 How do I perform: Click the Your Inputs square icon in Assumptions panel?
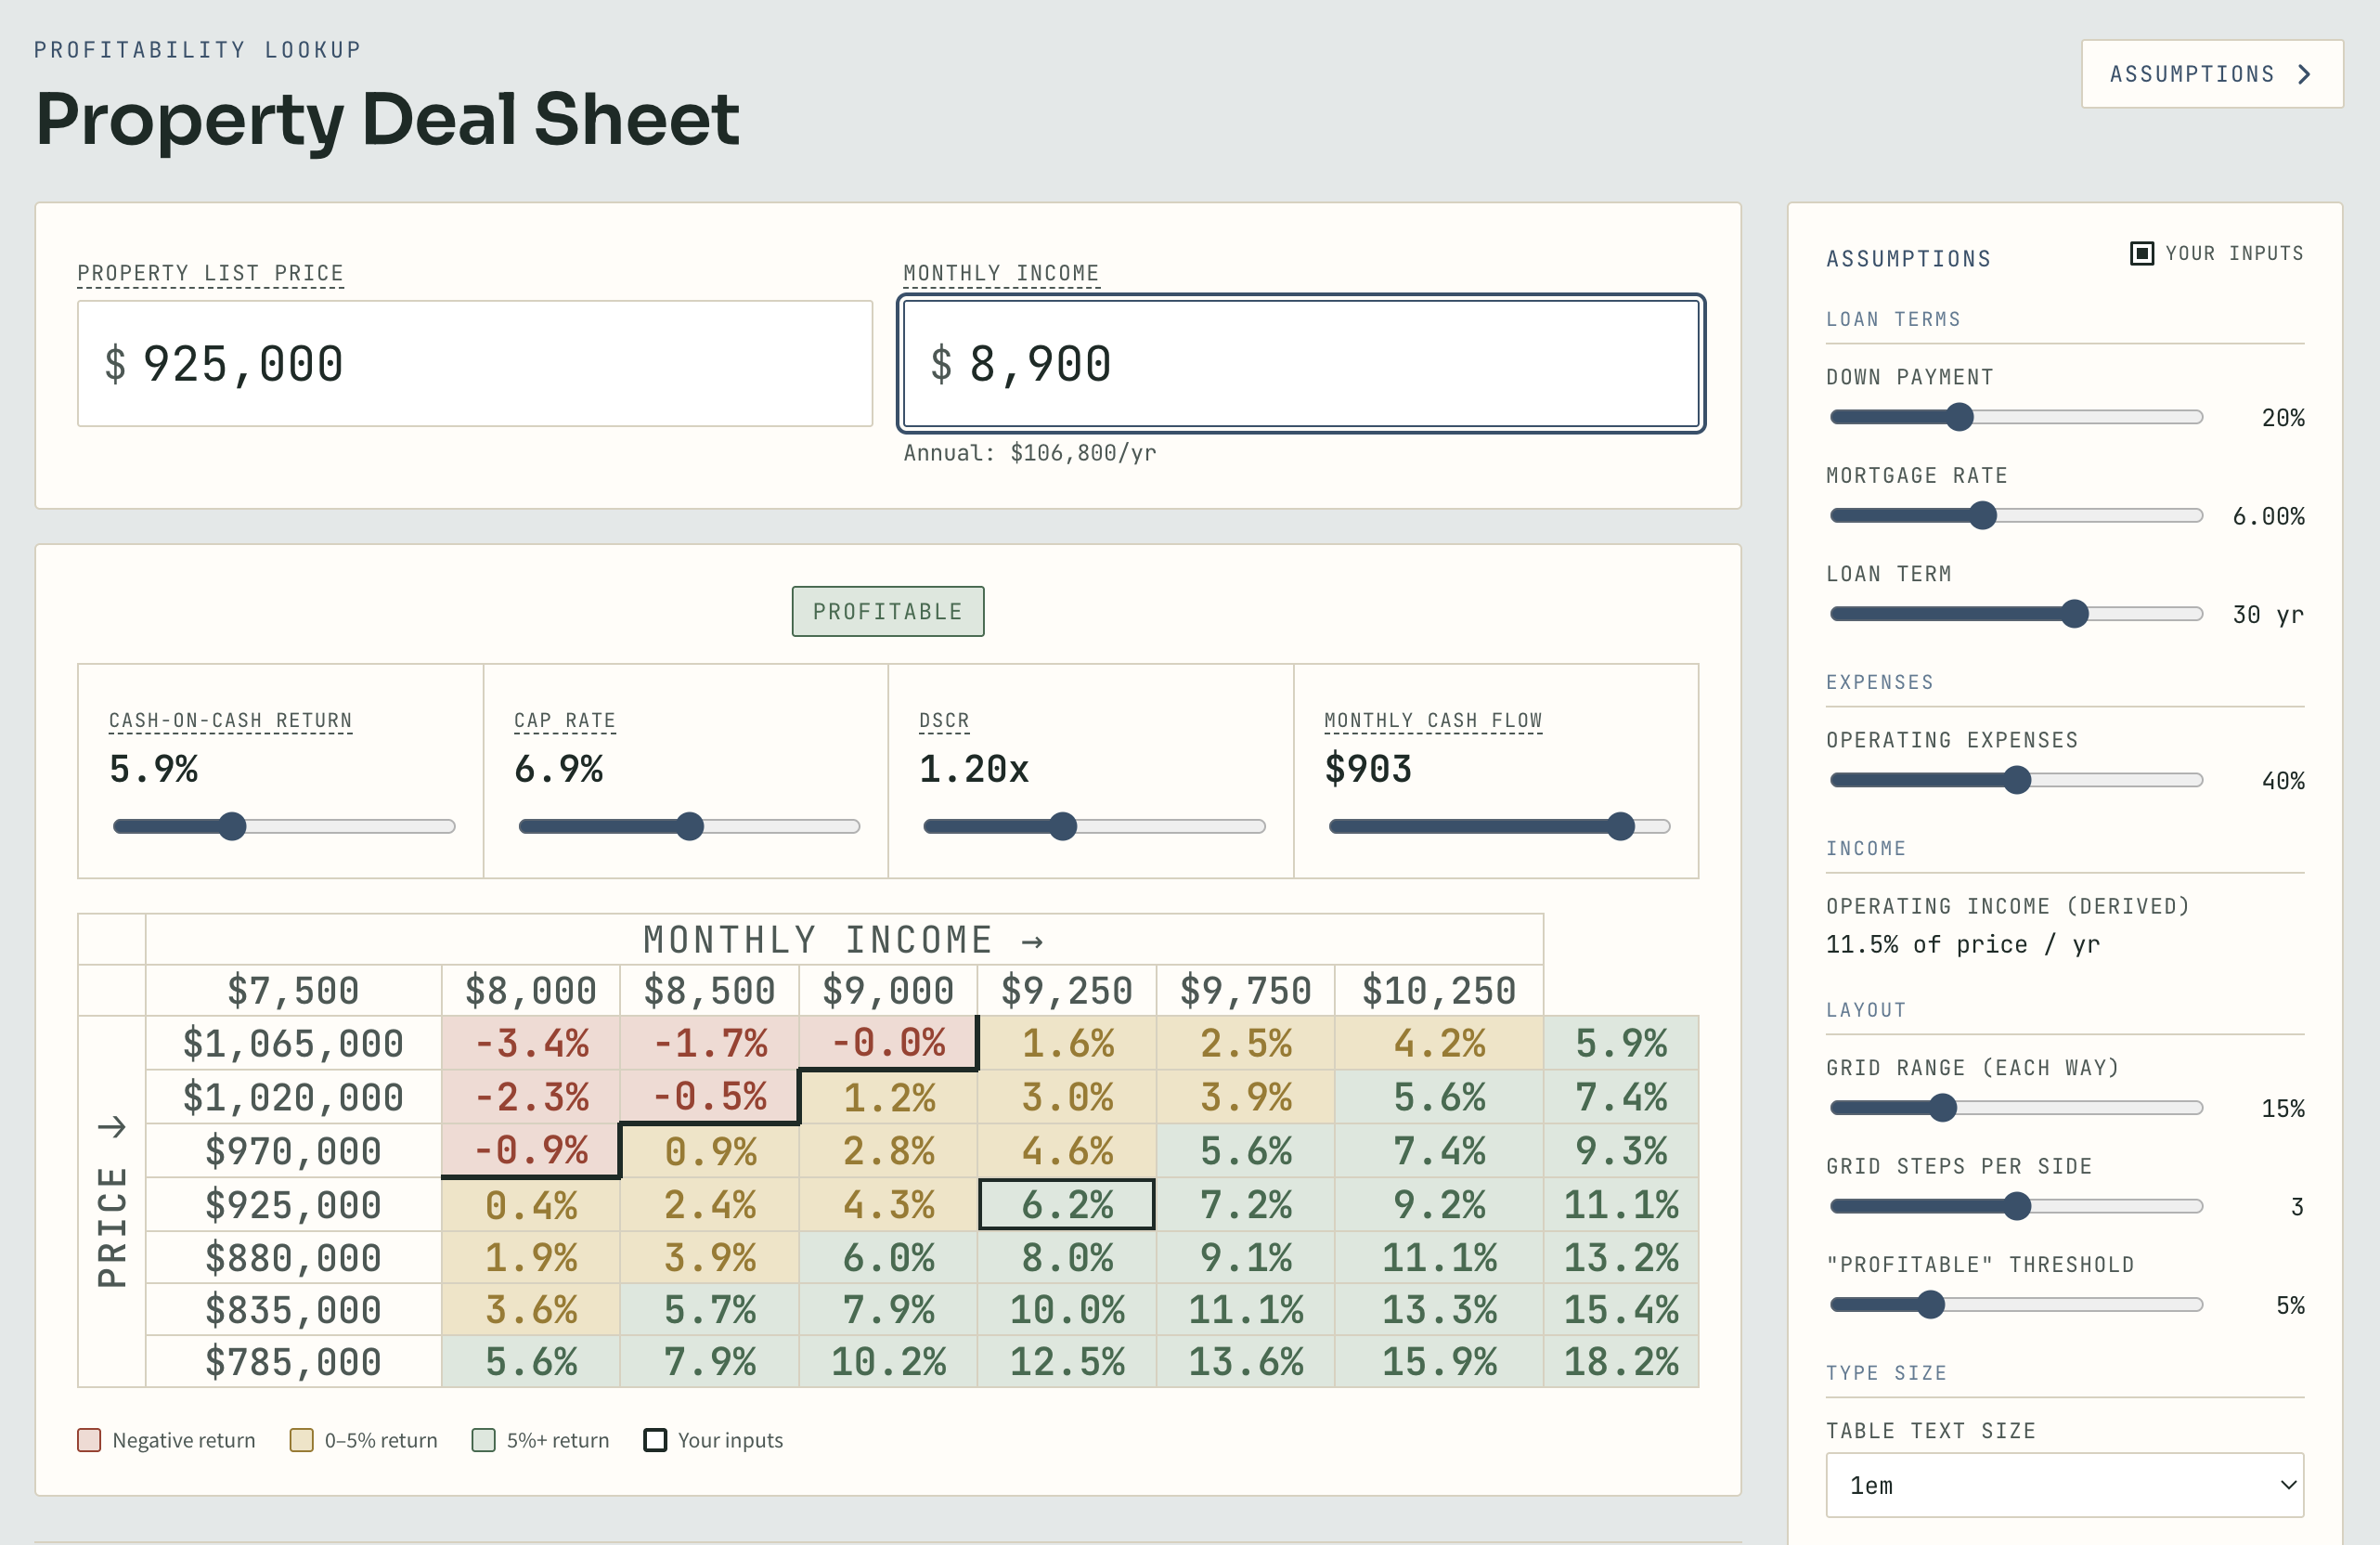coord(2142,253)
